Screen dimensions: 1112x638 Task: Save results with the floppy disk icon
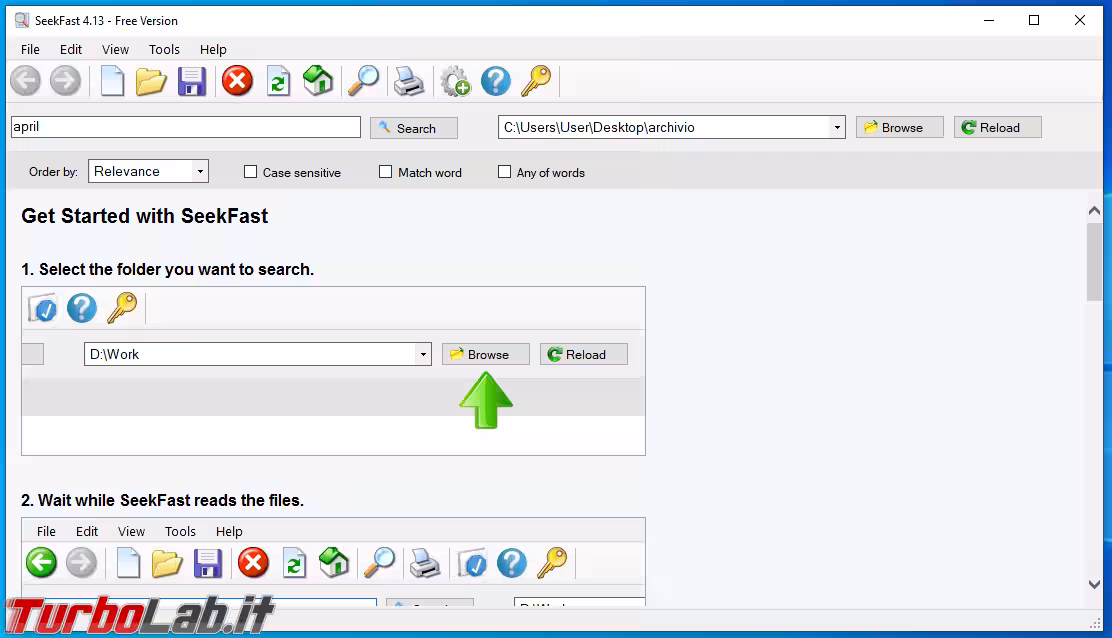(191, 82)
